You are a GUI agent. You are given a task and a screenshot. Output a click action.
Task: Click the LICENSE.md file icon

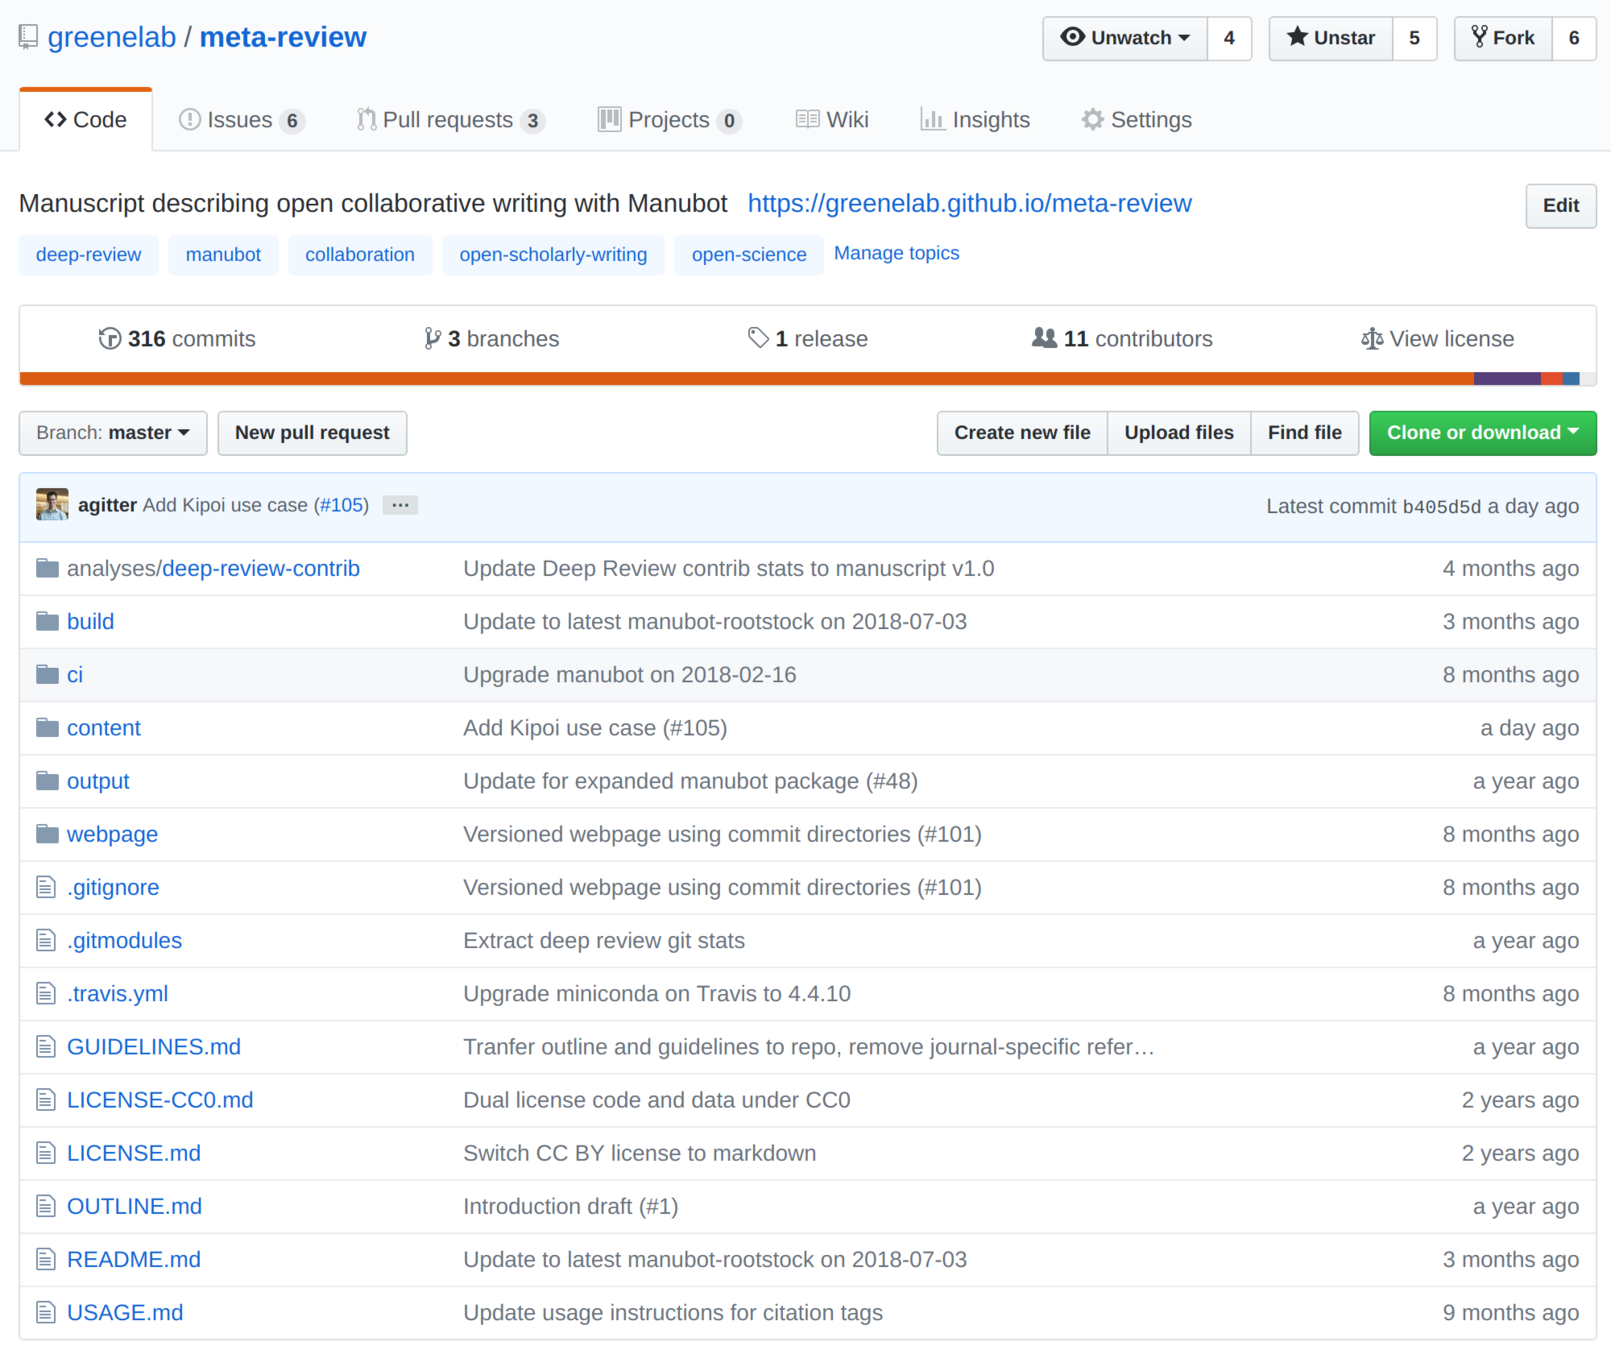pos(46,1153)
